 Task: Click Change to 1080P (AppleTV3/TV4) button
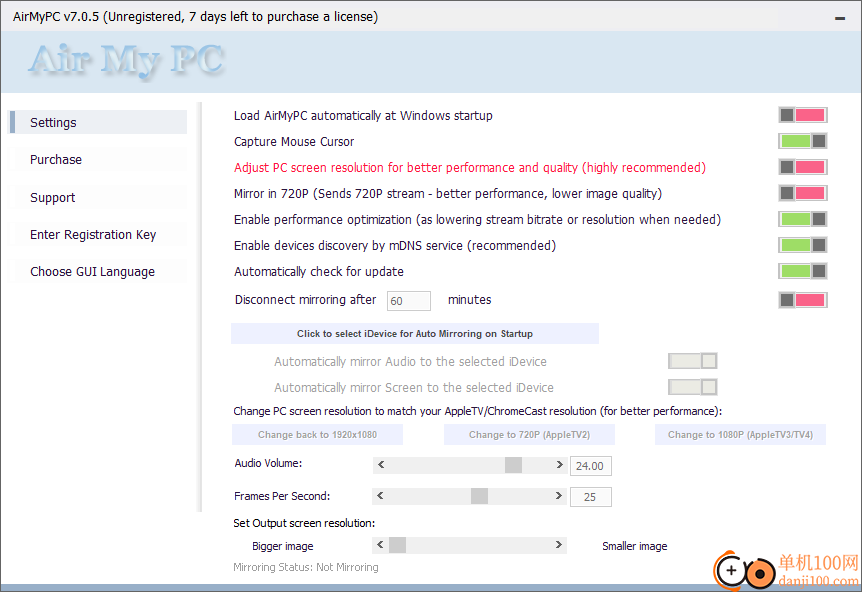pyautogui.click(x=740, y=435)
